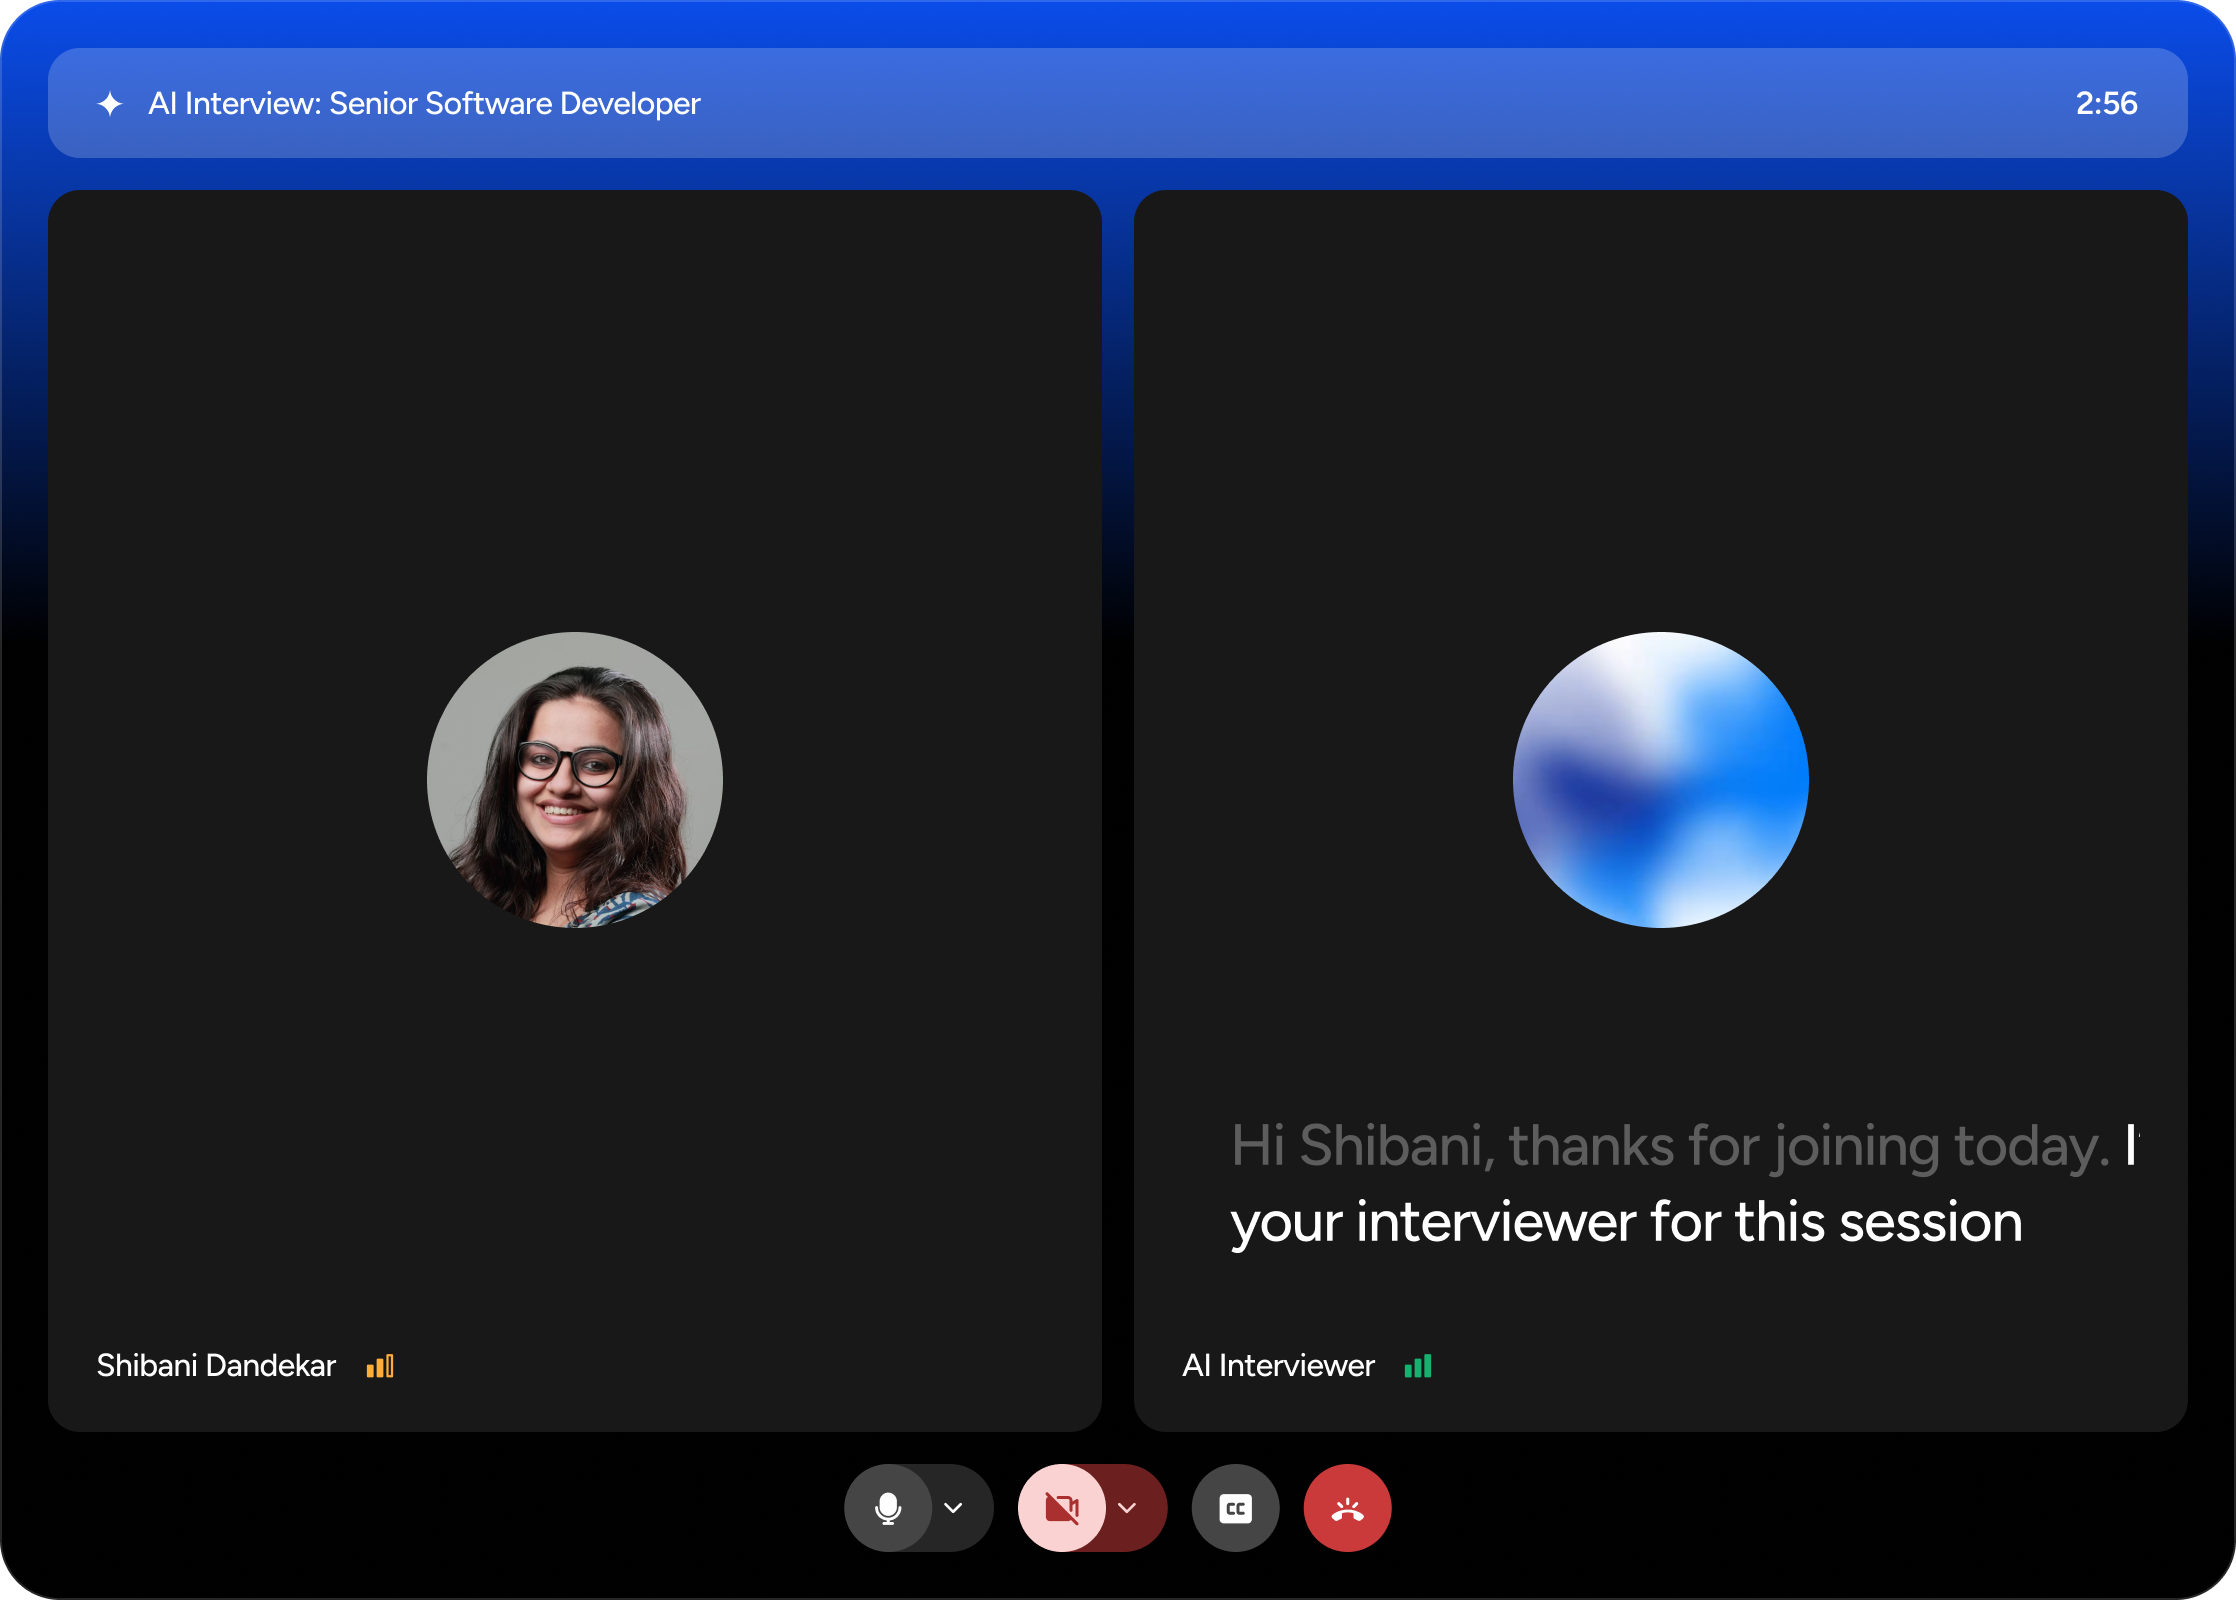Viewport: 2236px width, 1600px height.
Task: Click the Shibani Dandekar name label
Action: [x=216, y=1365]
